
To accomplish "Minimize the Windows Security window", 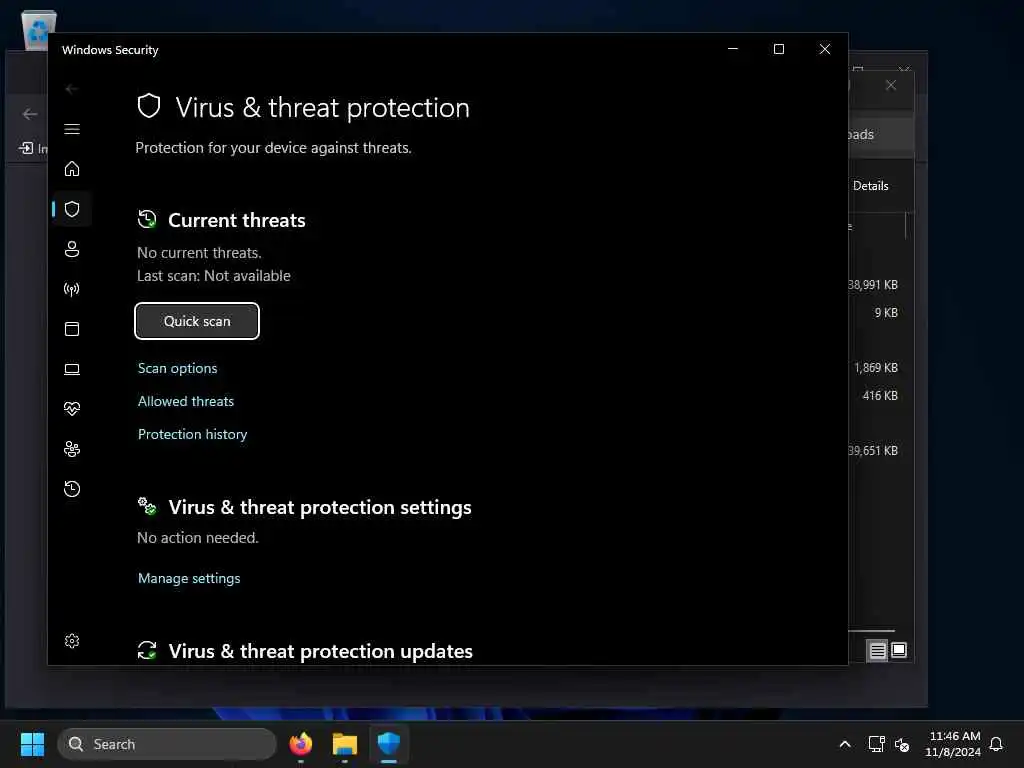I will tap(733, 49).
